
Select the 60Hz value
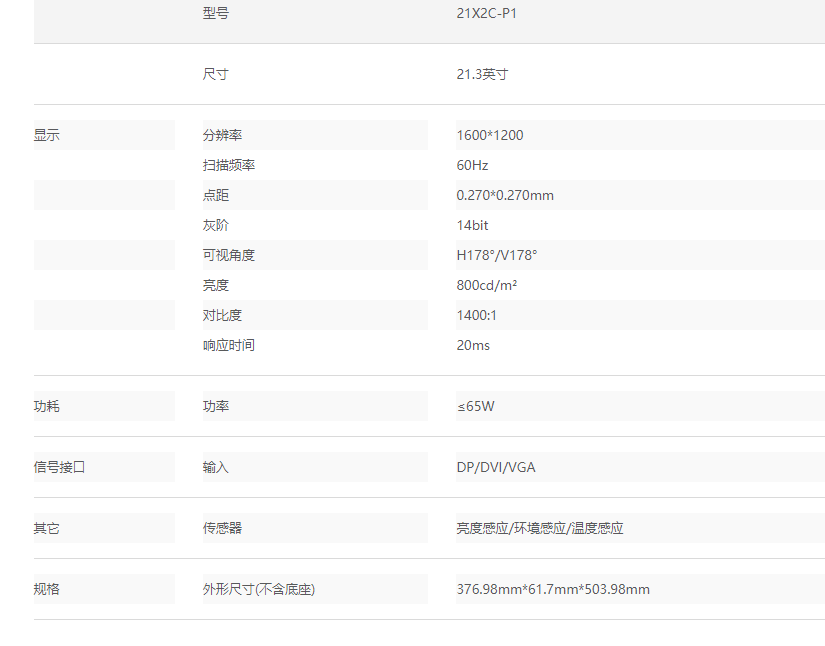(472, 165)
